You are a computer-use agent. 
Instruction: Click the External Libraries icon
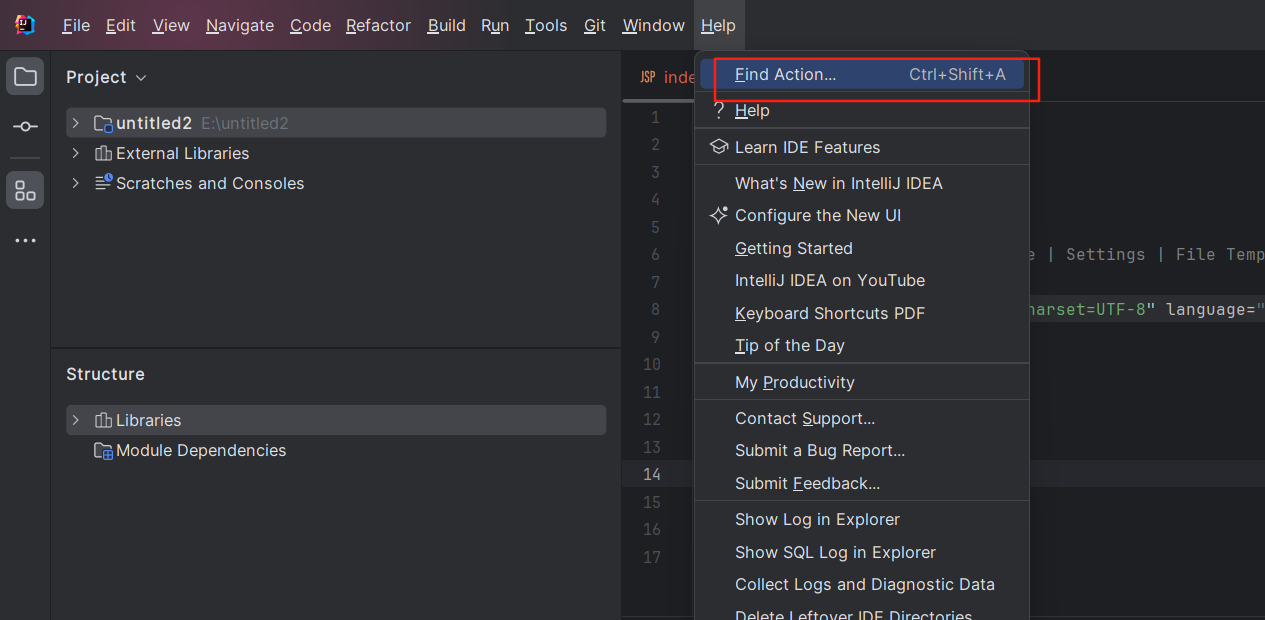pyautogui.click(x=103, y=153)
